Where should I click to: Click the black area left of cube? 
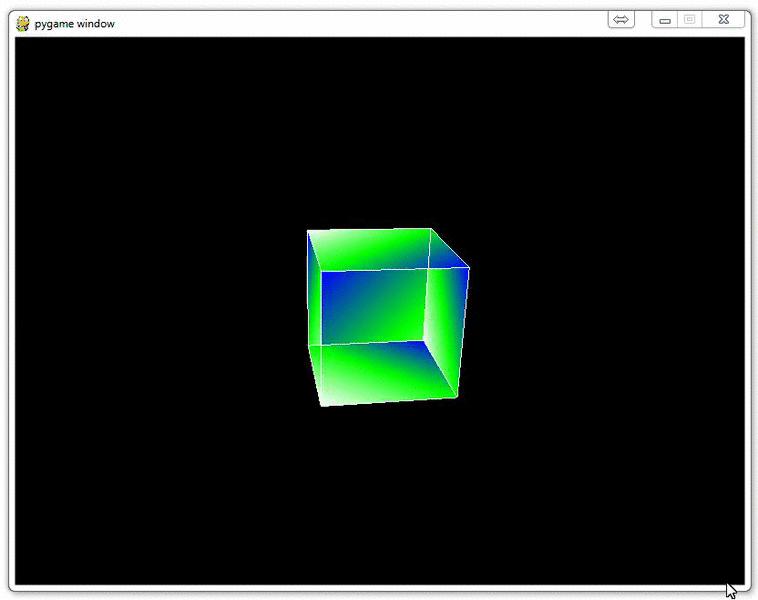coord(150,310)
